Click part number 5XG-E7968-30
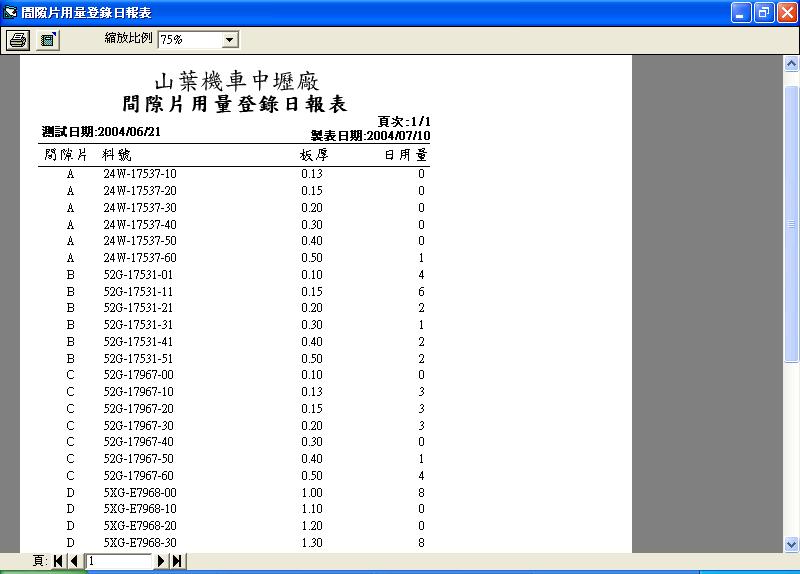The width and height of the screenshot is (800, 574). click(x=140, y=542)
